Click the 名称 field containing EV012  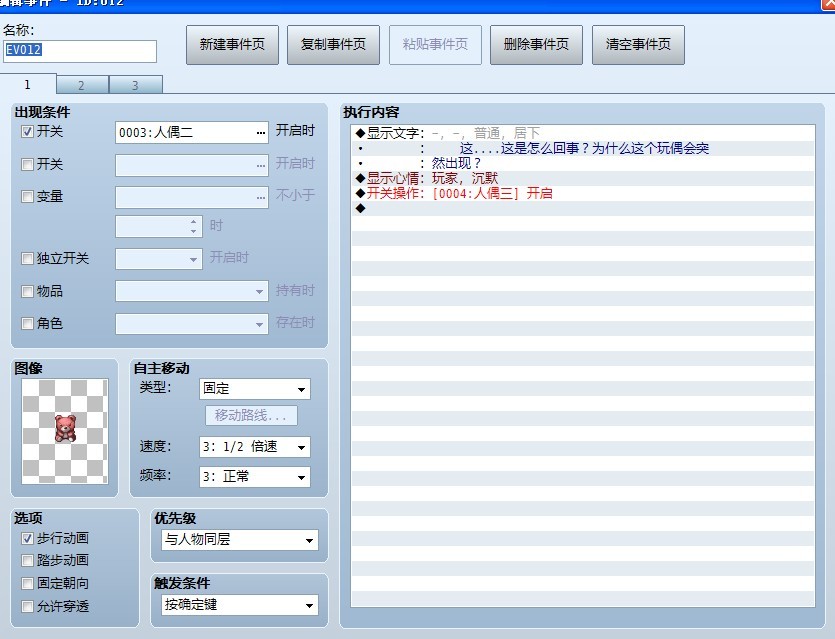[x=80, y=51]
